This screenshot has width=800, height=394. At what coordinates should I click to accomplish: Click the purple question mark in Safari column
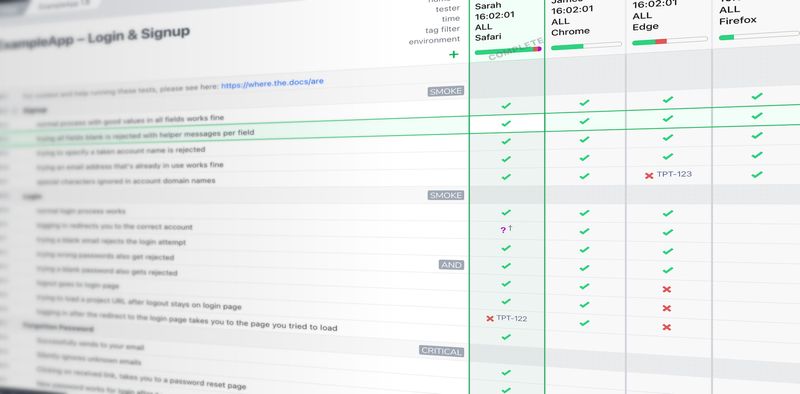pyautogui.click(x=503, y=230)
